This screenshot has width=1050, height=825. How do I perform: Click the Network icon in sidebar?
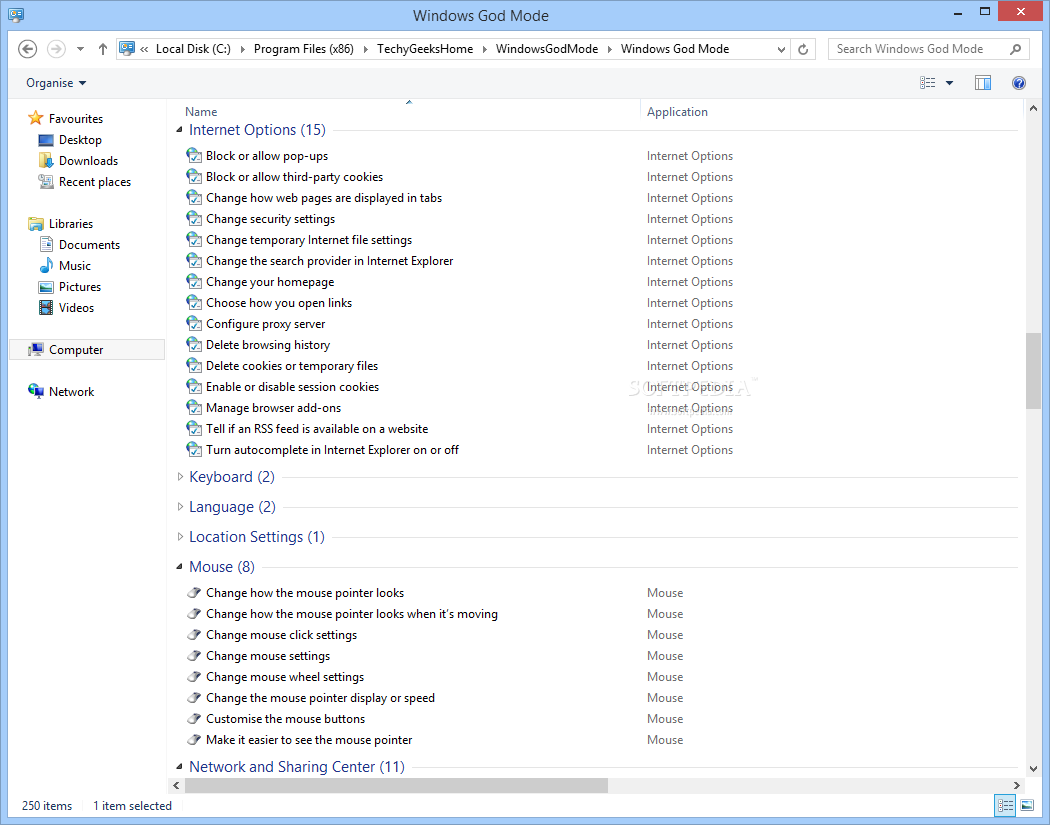[x=35, y=392]
